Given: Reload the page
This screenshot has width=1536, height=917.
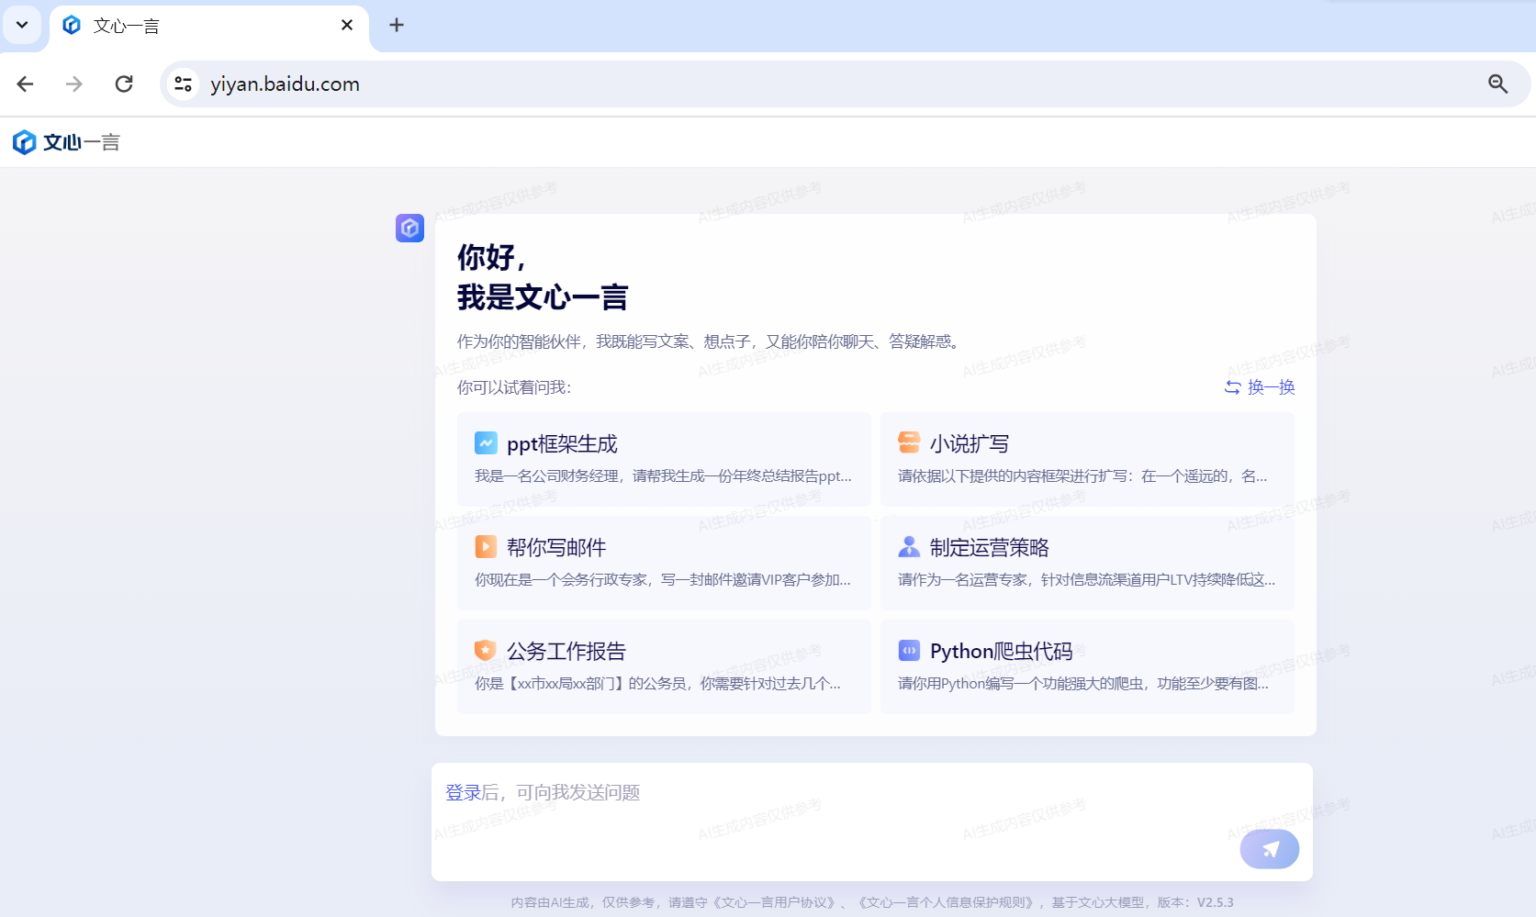Looking at the screenshot, I should coord(123,84).
